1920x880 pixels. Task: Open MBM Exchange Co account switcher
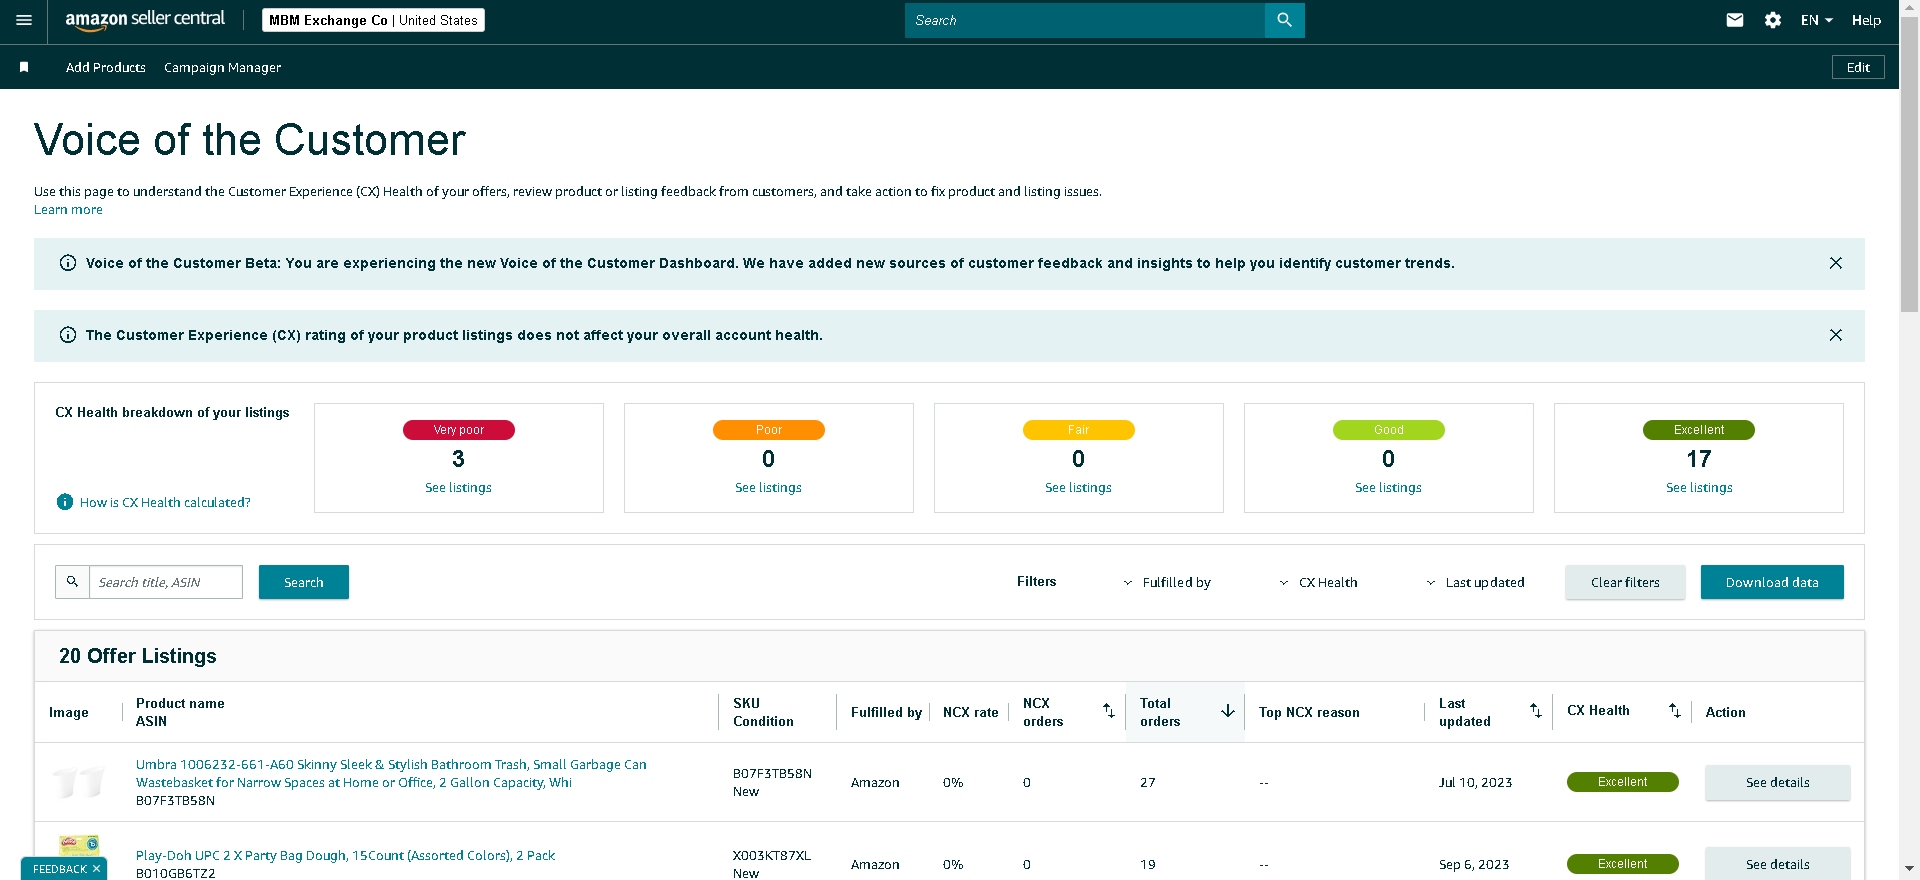373,20
